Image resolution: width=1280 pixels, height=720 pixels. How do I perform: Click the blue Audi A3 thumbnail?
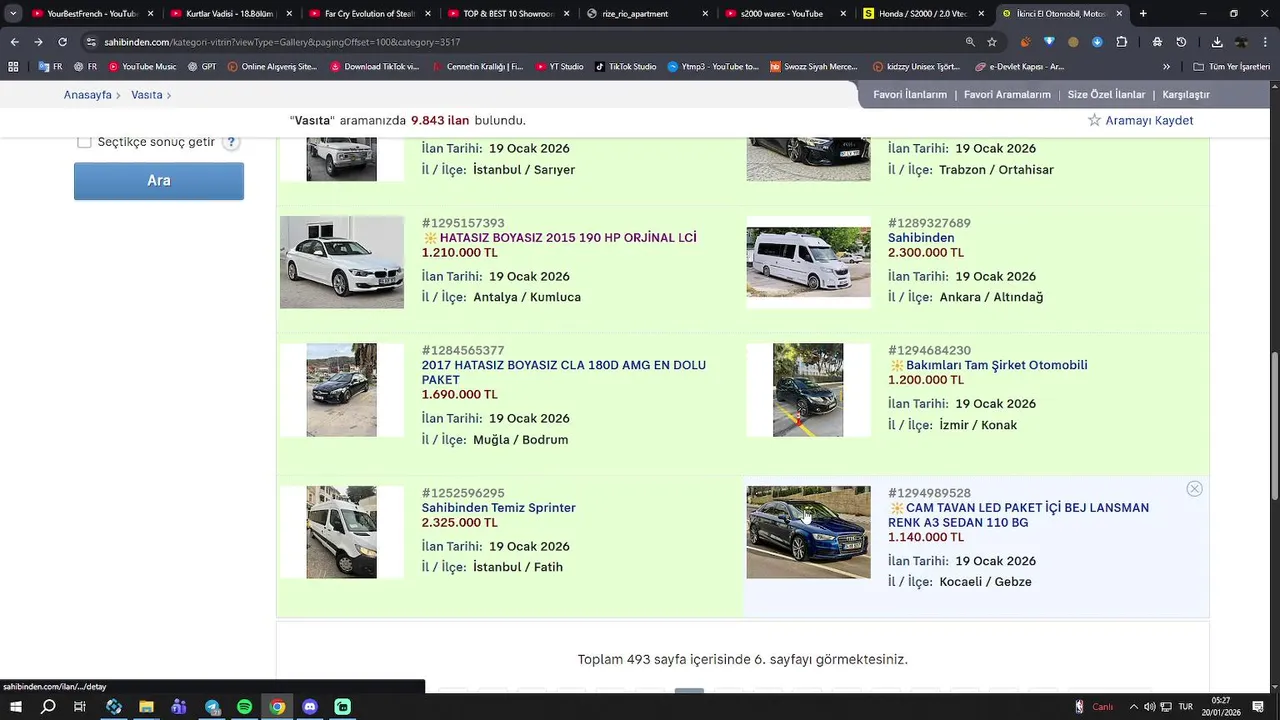808,532
